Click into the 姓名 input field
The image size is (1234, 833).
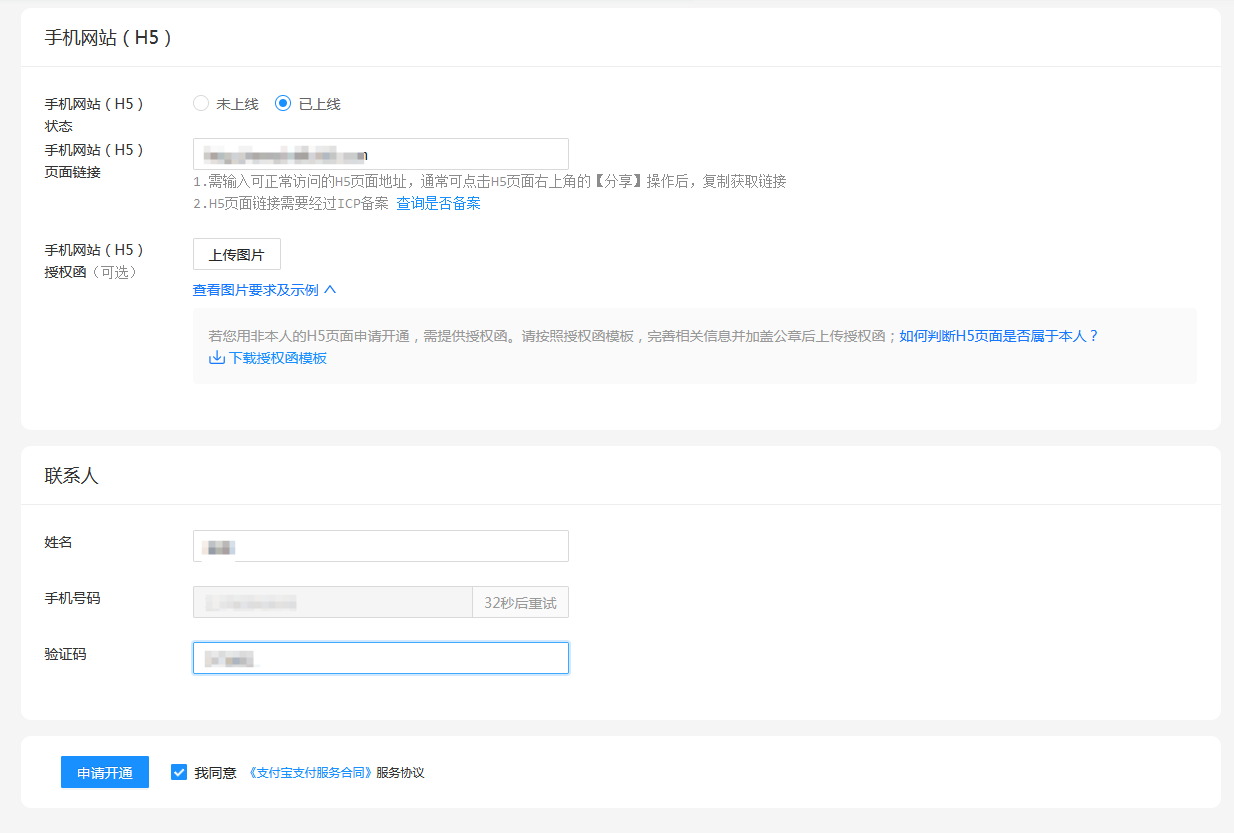(x=380, y=546)
